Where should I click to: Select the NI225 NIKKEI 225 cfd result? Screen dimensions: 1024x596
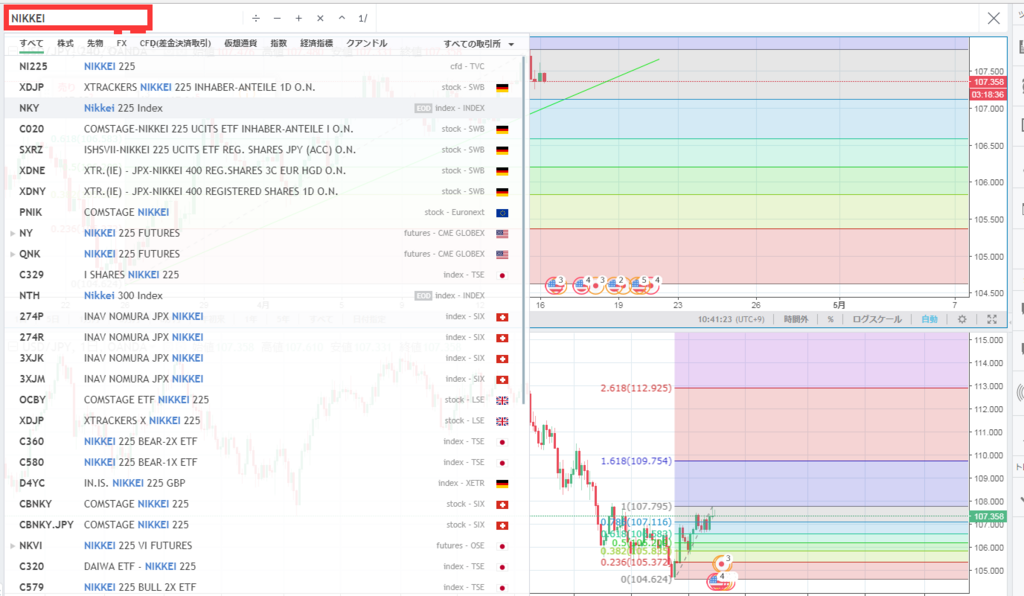coord(263,67)
